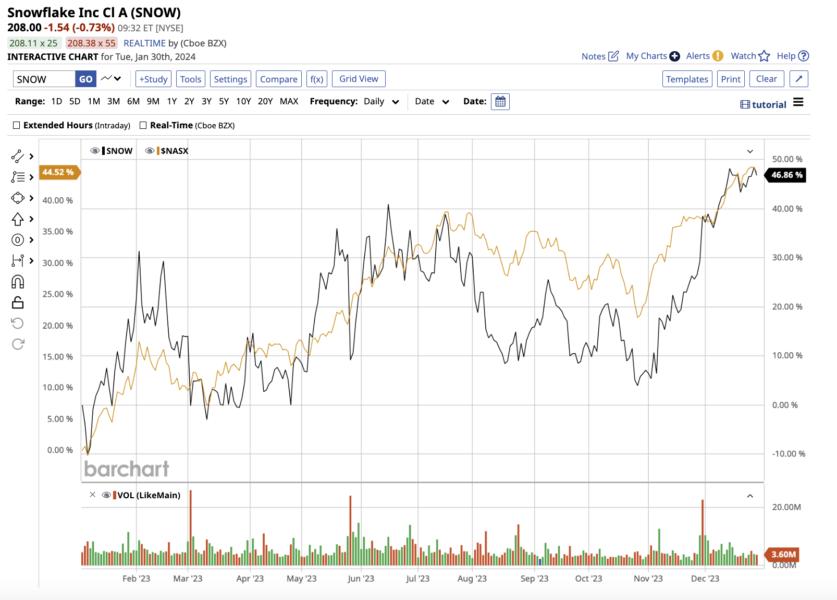
Task: Click the 46.86 % price label
Action: click(x=786, y=175)
